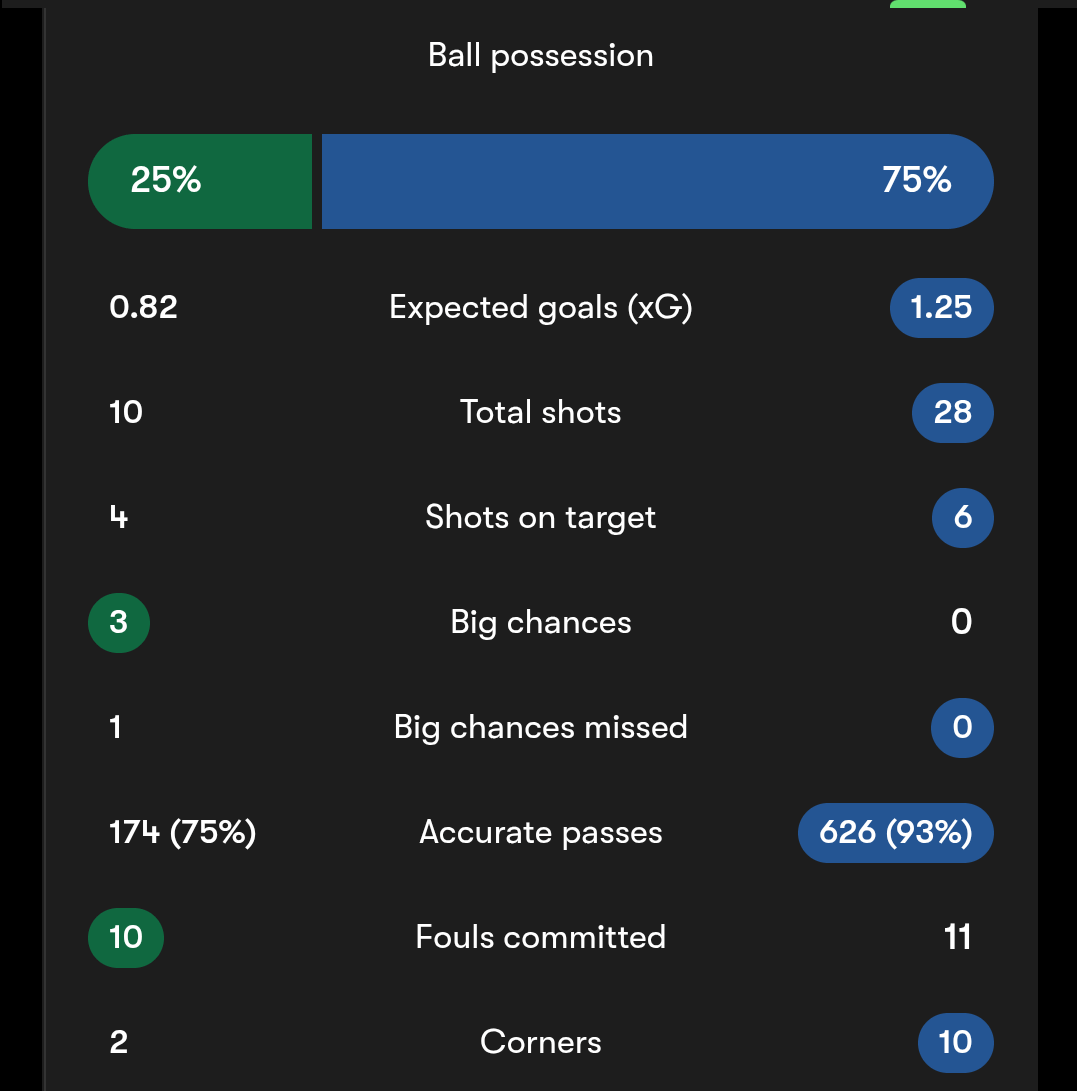Click the green 10 fouls committed badge

tap(126, 937)
